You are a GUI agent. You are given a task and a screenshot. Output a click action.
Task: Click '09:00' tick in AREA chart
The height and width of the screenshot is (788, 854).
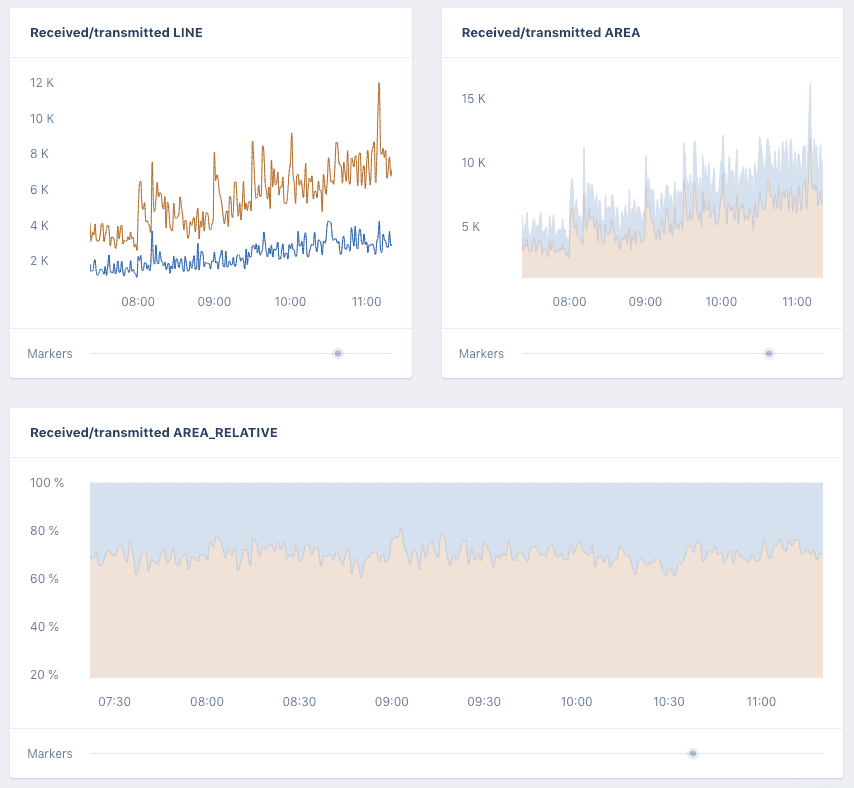click(x=645, y=302)
